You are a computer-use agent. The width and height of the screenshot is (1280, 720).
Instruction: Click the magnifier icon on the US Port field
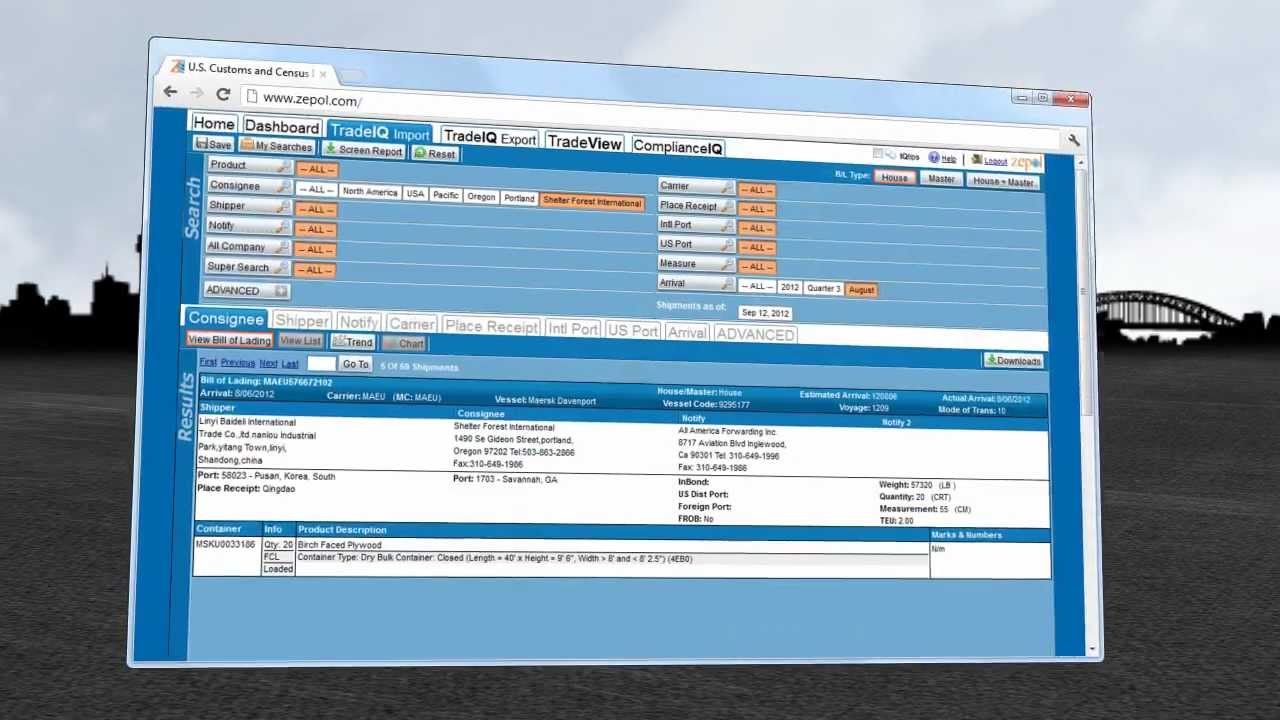727,245
